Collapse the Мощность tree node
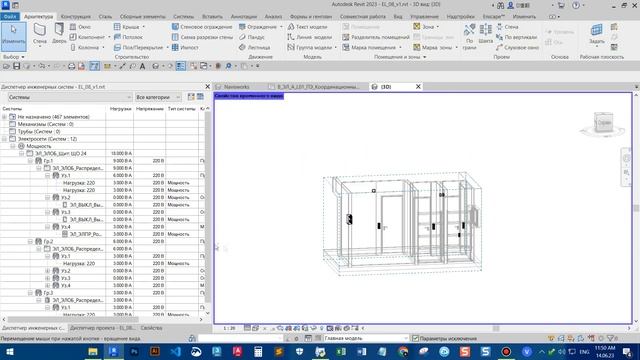This screenshot has width=640, height=360. [x=13, y=146]
